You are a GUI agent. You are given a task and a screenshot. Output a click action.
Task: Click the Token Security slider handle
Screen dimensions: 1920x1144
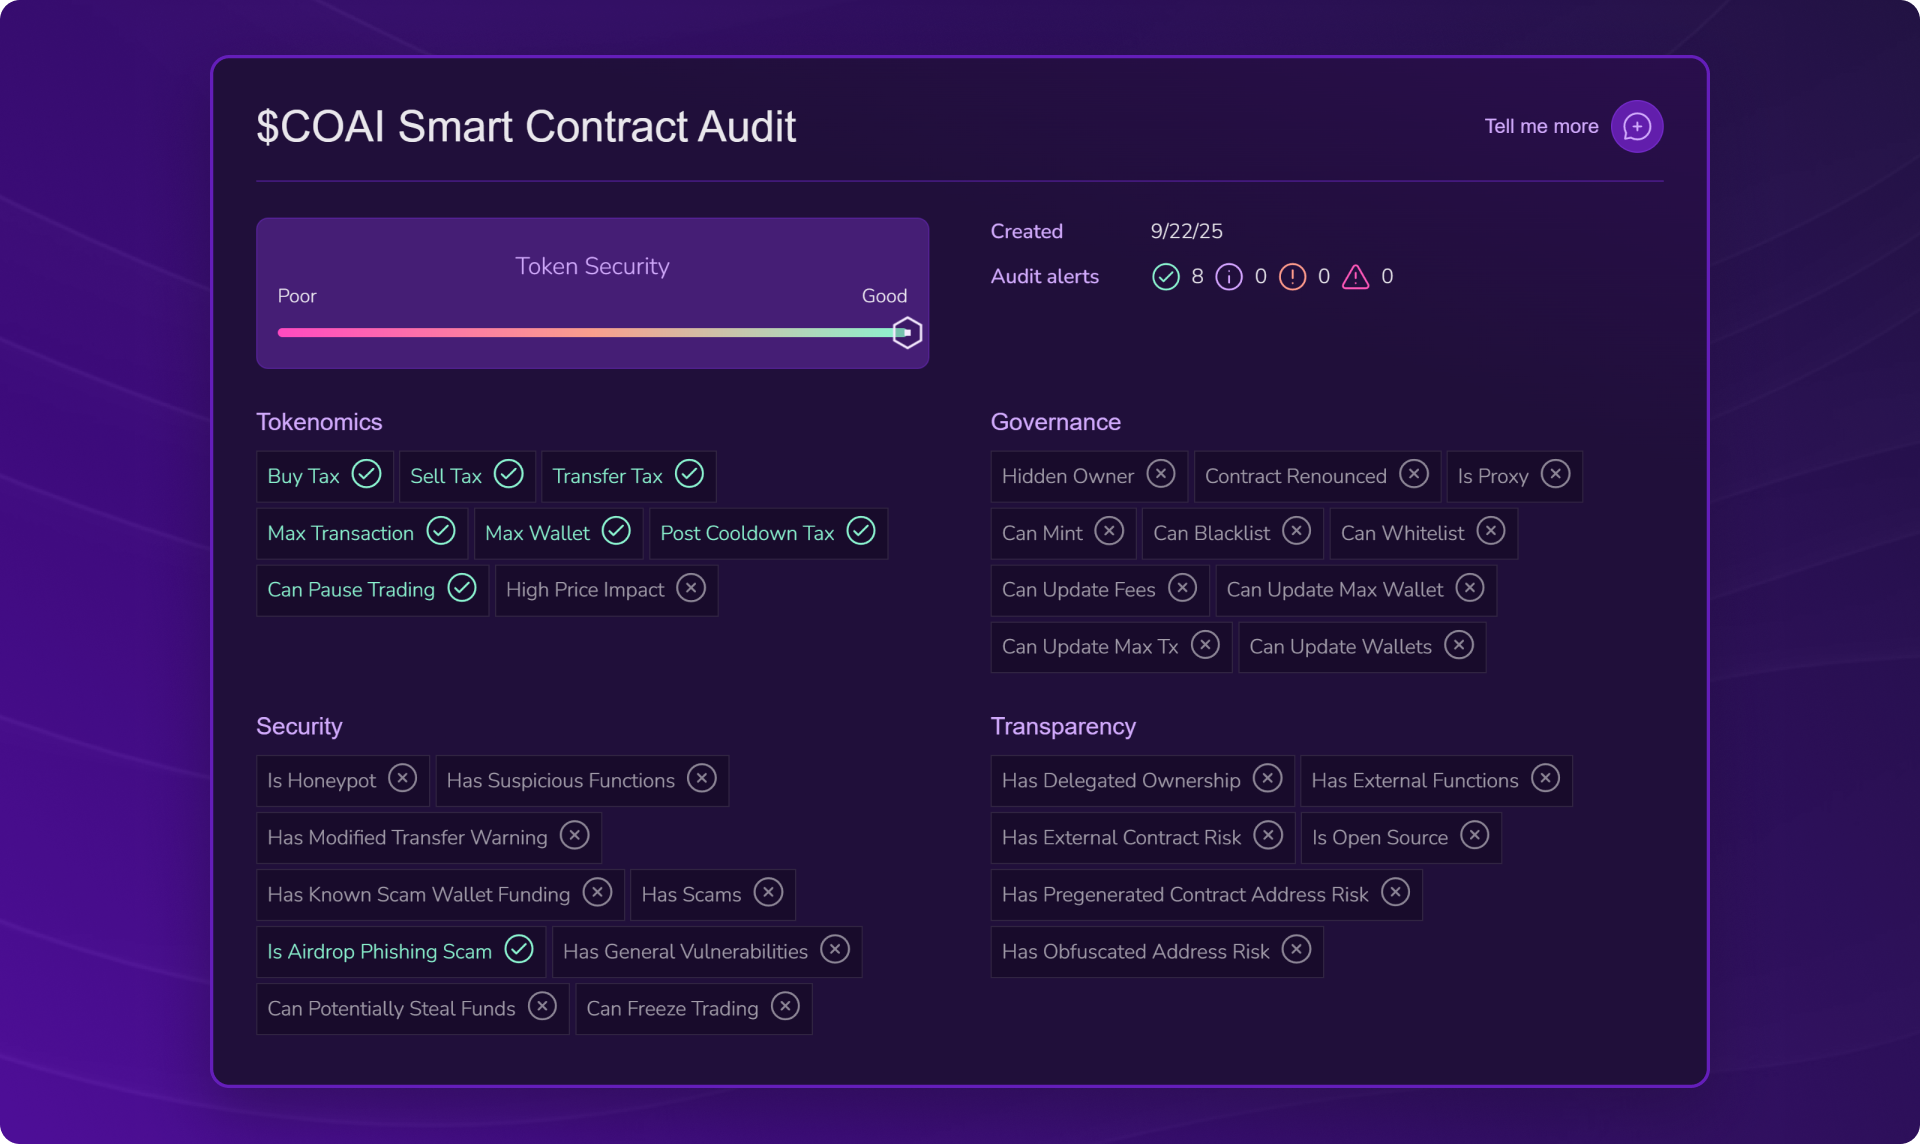click(x=906, y=333)
